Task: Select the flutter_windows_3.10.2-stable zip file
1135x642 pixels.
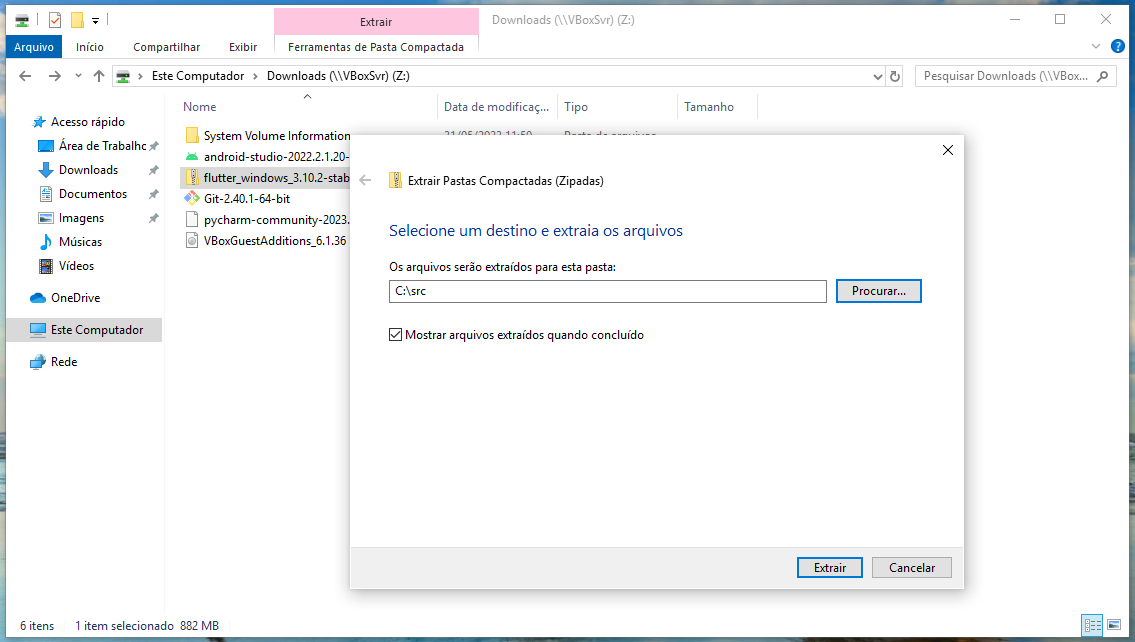Action: coord(276,177)
